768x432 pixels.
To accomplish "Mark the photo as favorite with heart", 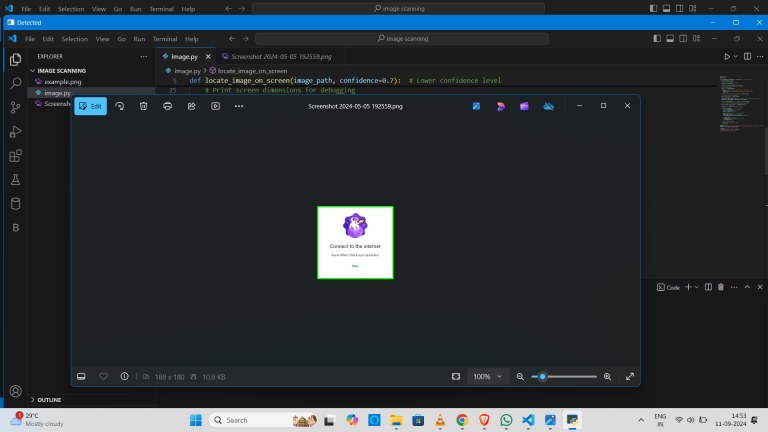I will (103, 376).
